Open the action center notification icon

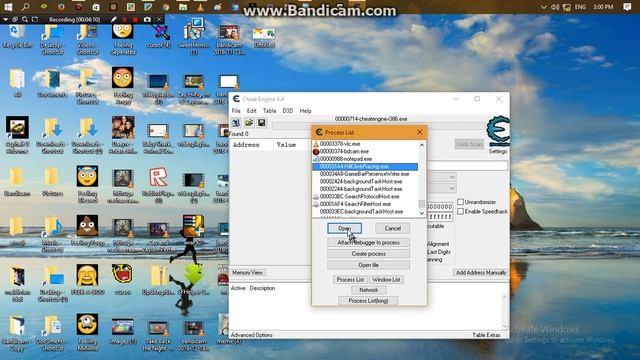(628, 7)
